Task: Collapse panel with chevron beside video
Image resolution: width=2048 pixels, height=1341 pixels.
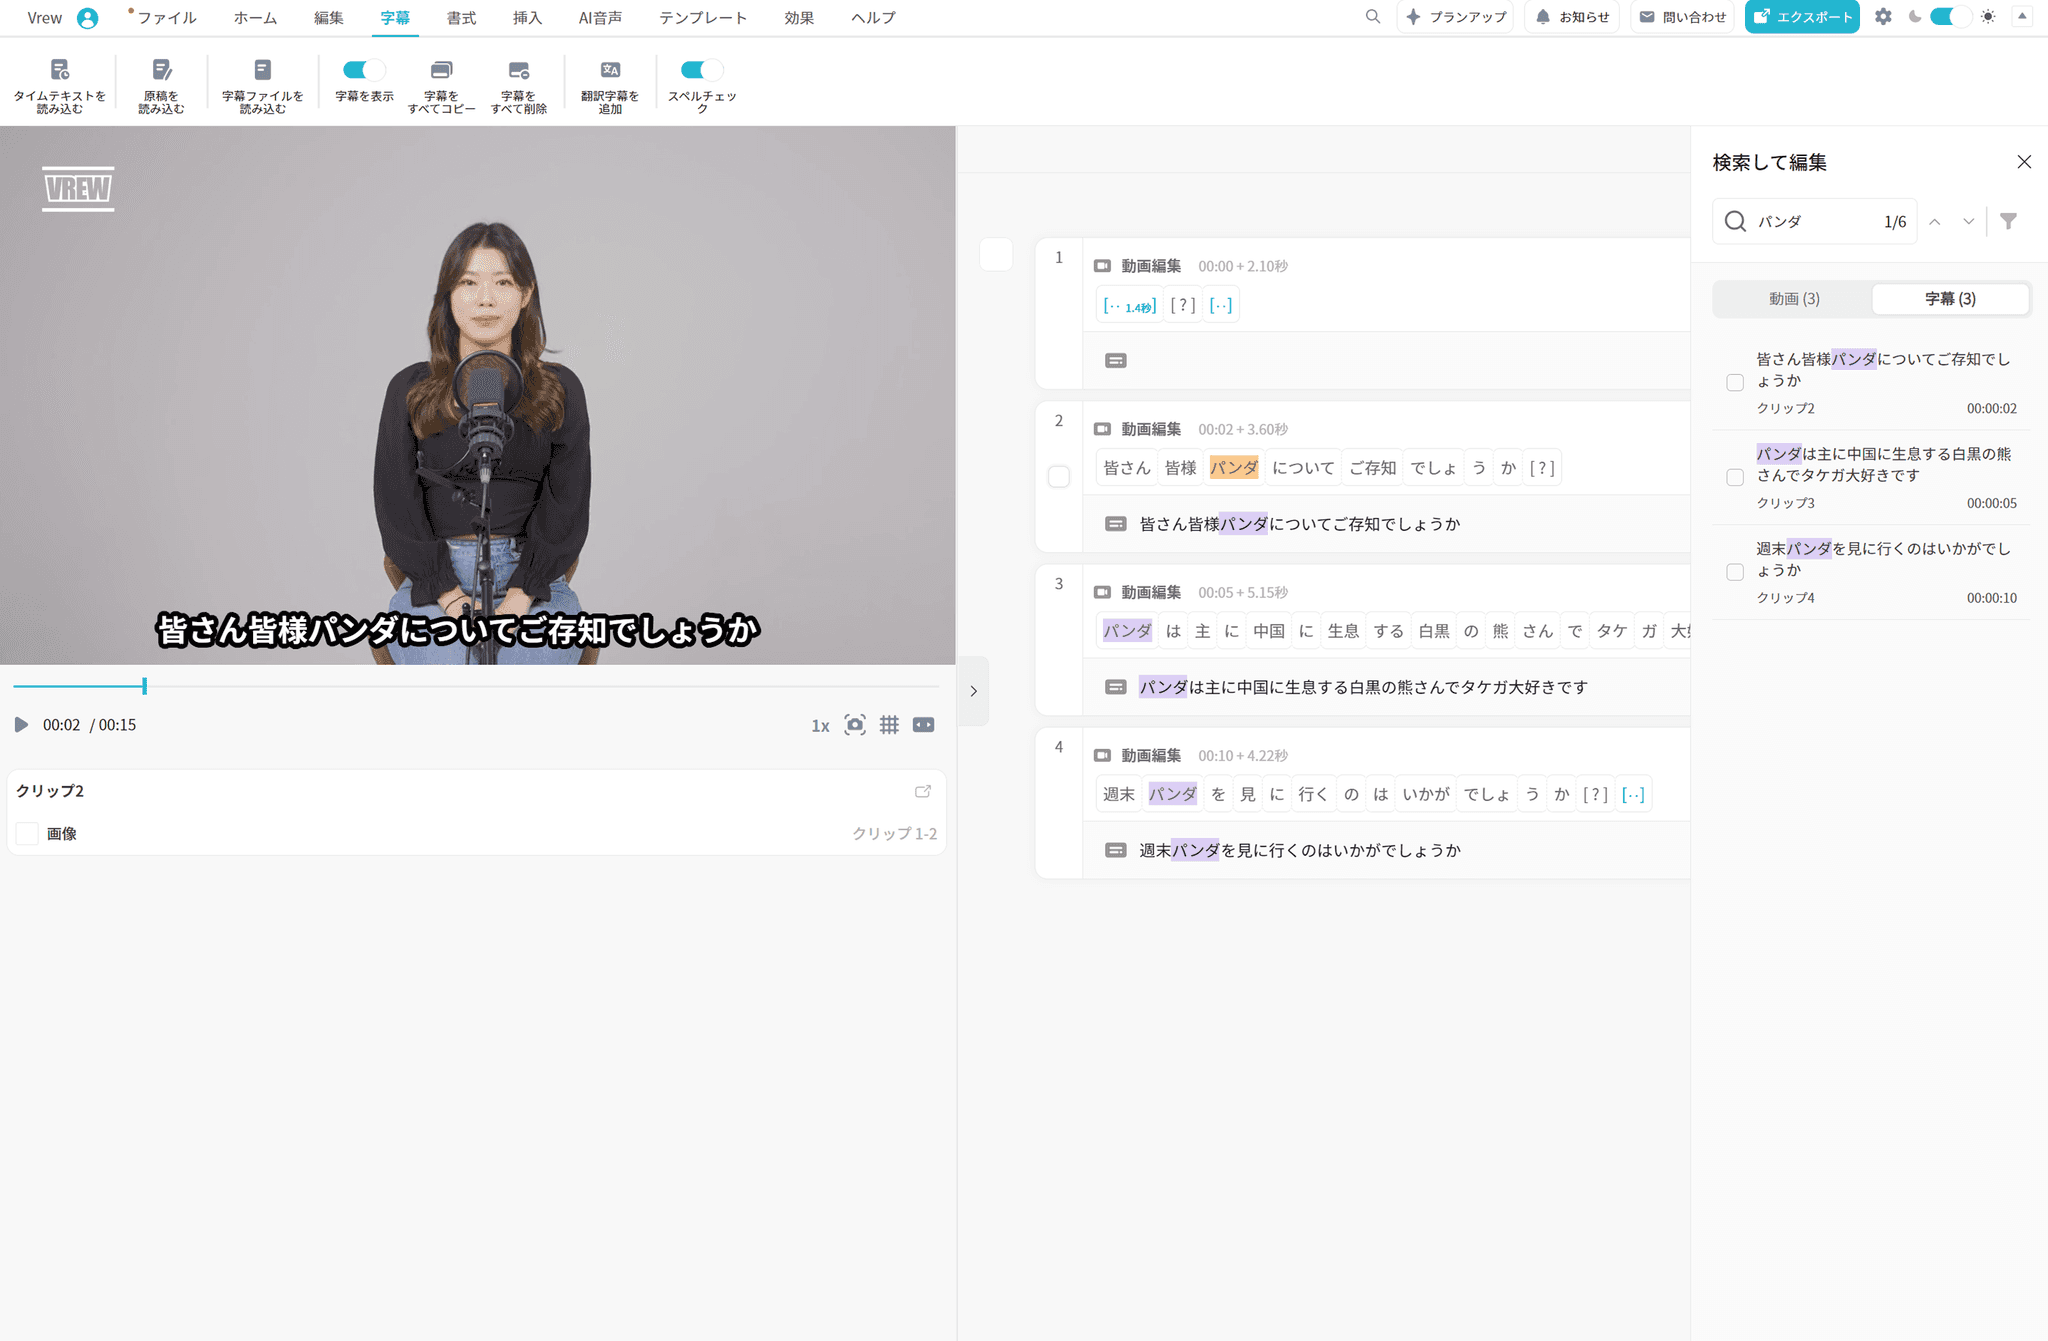Action: click(973, 691)
